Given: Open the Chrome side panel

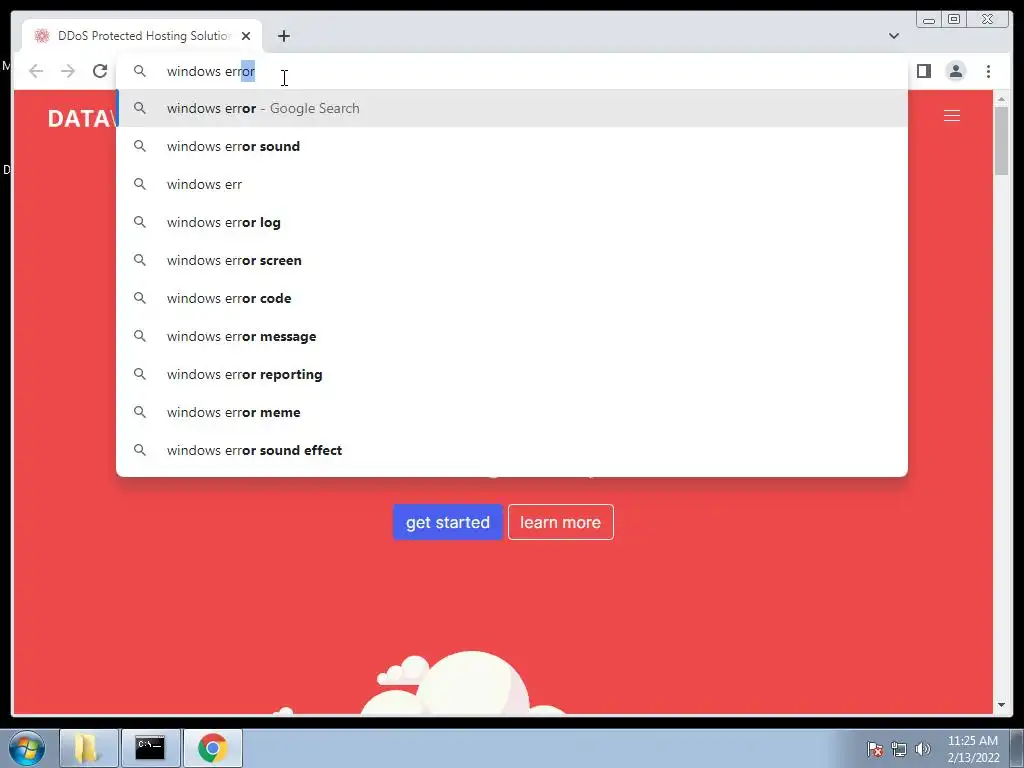Looking at the screenshot, I should 923,71.
